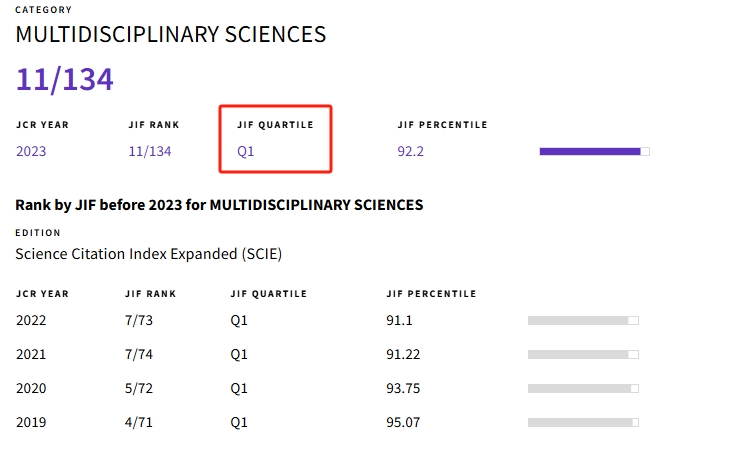Click the 95.07 percentile bar for 2019

point(583,422)
